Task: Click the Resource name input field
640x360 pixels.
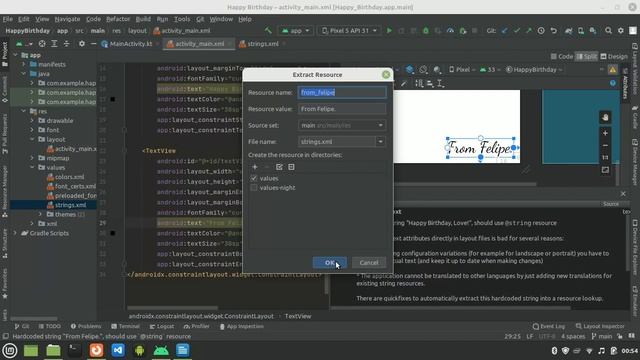Action: pos(342,93)
